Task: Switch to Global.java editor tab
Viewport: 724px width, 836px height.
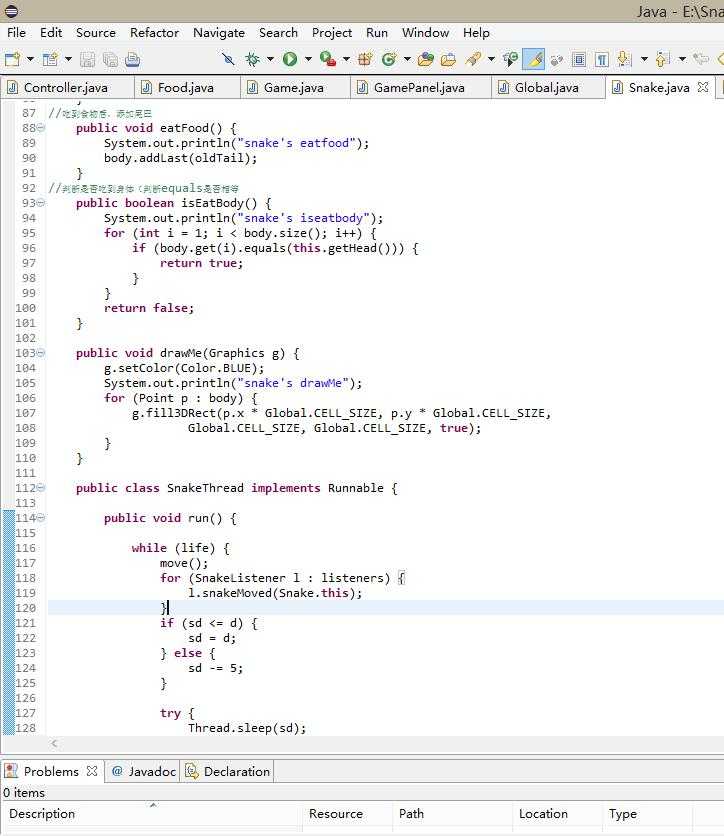Action: tap(547, 87)
